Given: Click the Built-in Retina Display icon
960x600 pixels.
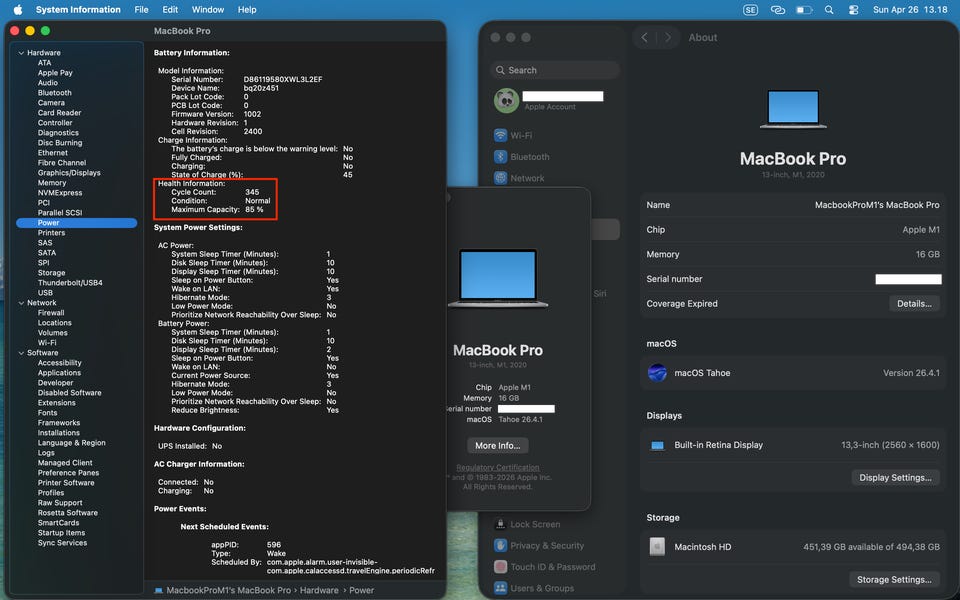Looking at the screenshot, I should [657, 445].
